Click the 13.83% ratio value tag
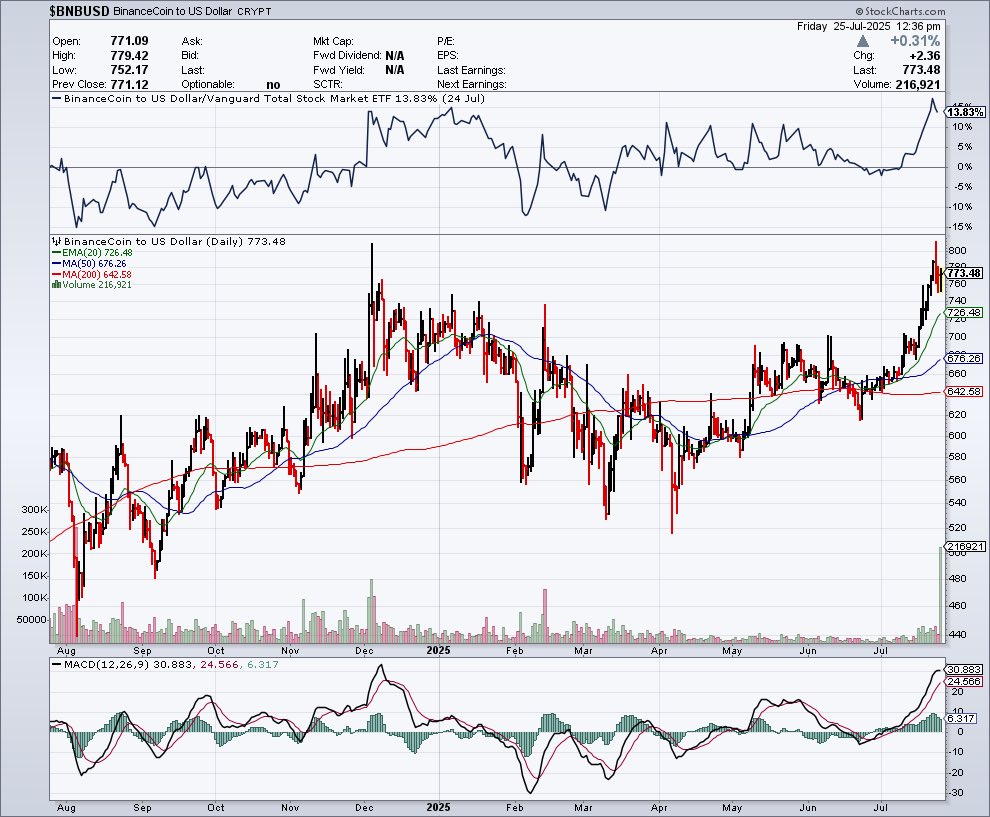The image size is (990, 817). 965,112
